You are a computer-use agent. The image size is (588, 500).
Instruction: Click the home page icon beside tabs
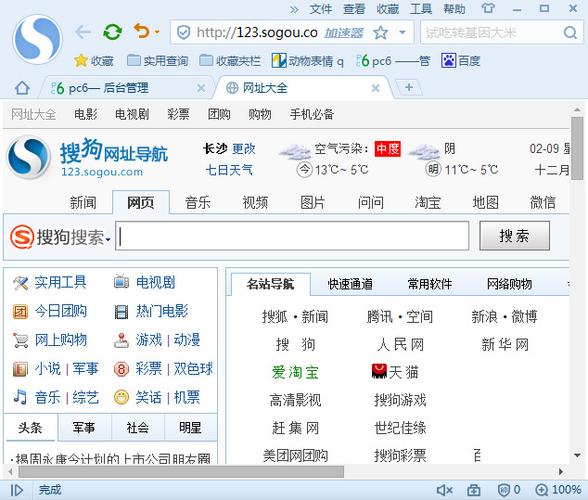tap(22, 88)
